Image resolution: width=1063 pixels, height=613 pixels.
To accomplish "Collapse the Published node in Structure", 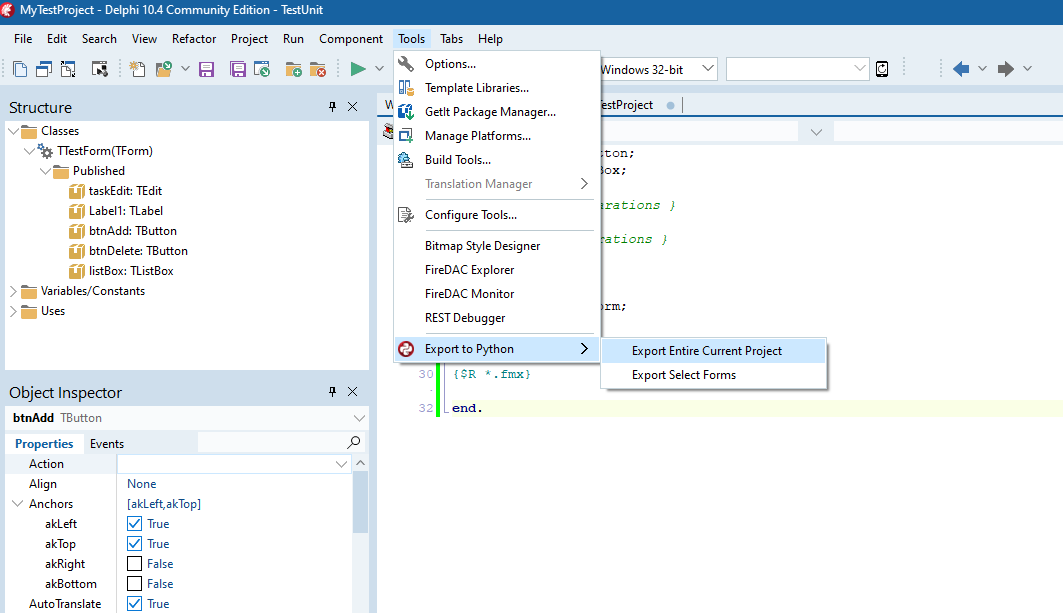I will point(45,170).
